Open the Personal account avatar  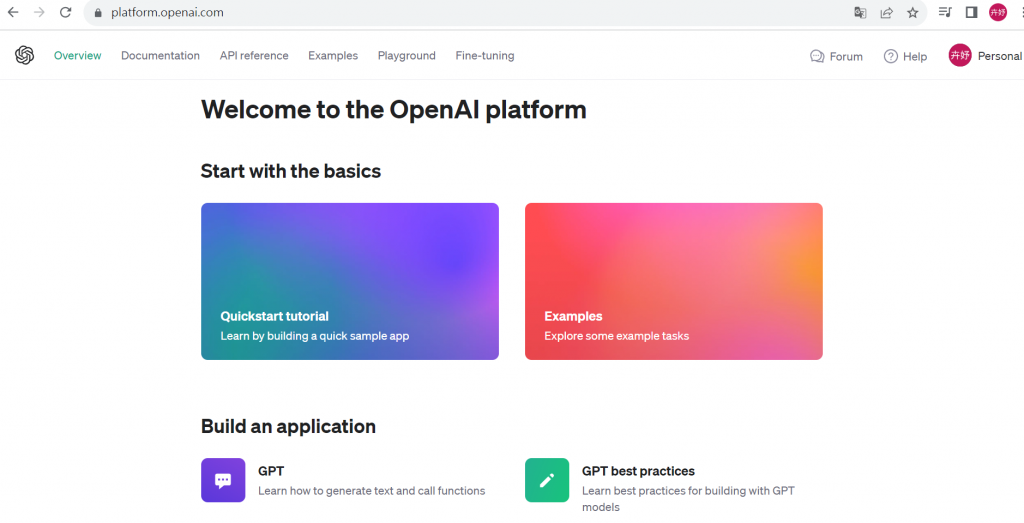point(960,55)
